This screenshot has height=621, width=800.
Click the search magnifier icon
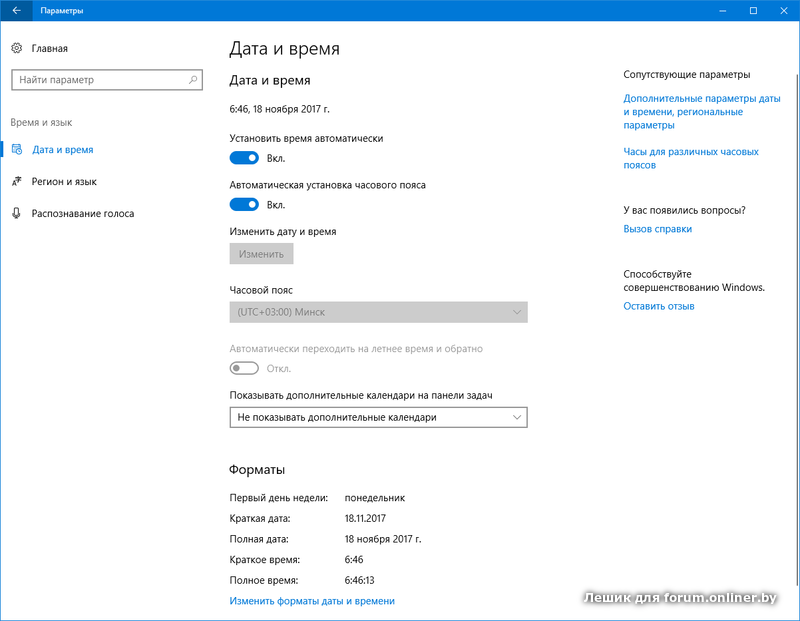coord(190,80)
